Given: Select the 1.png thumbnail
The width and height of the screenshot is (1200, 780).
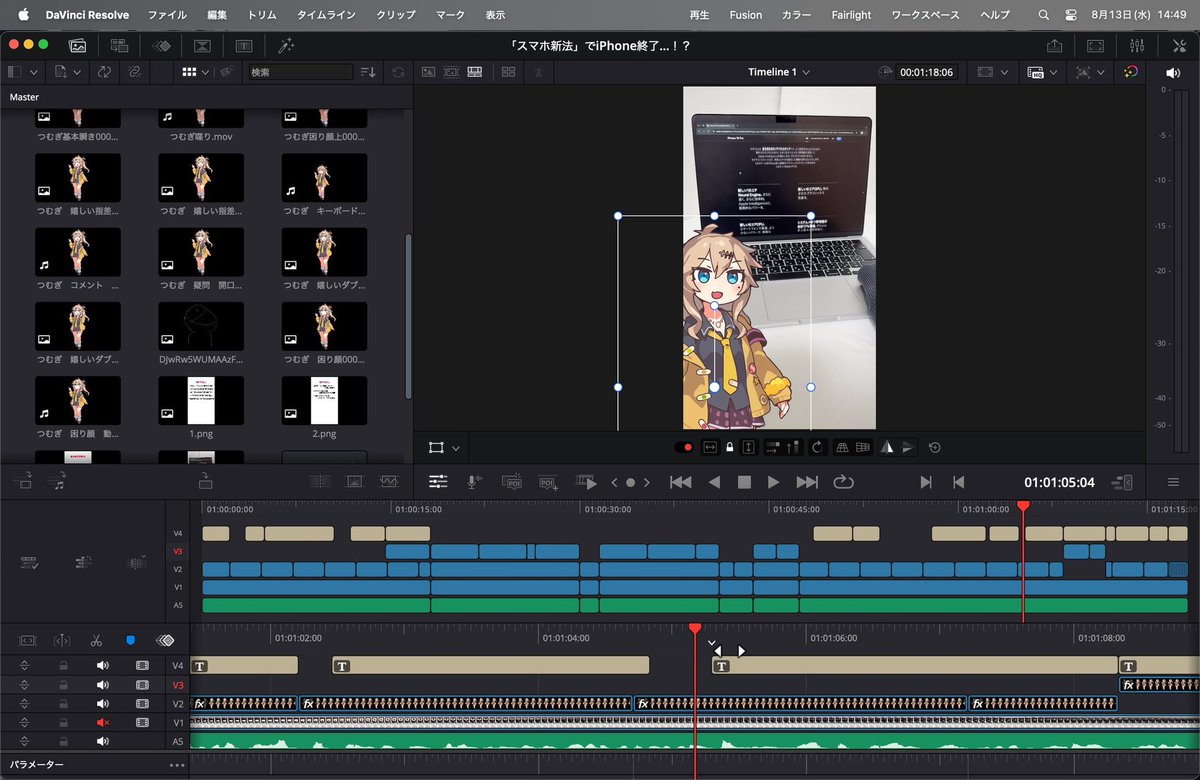Looking at the screenshot, I should [x=201, y=400].
